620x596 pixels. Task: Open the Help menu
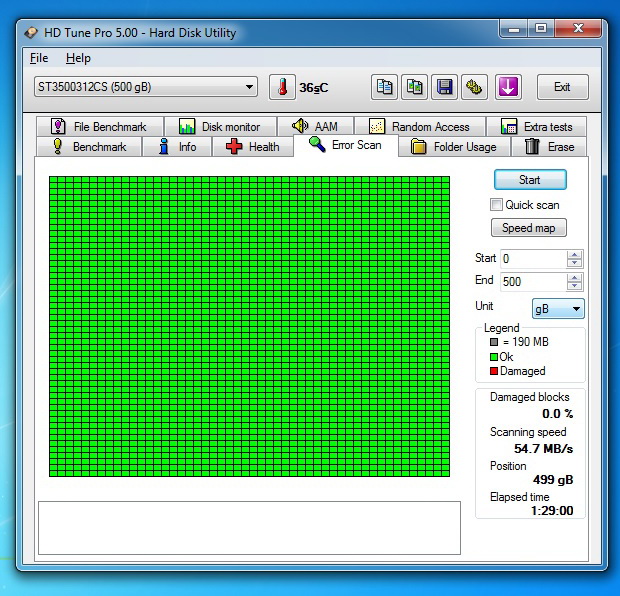coord(78,58)
